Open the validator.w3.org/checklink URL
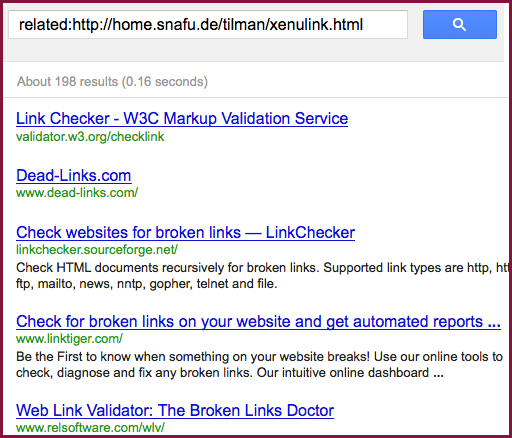Image resolution: width=512 pixels, height=438 pixels. pyautogui.click(x=90, y=137)
